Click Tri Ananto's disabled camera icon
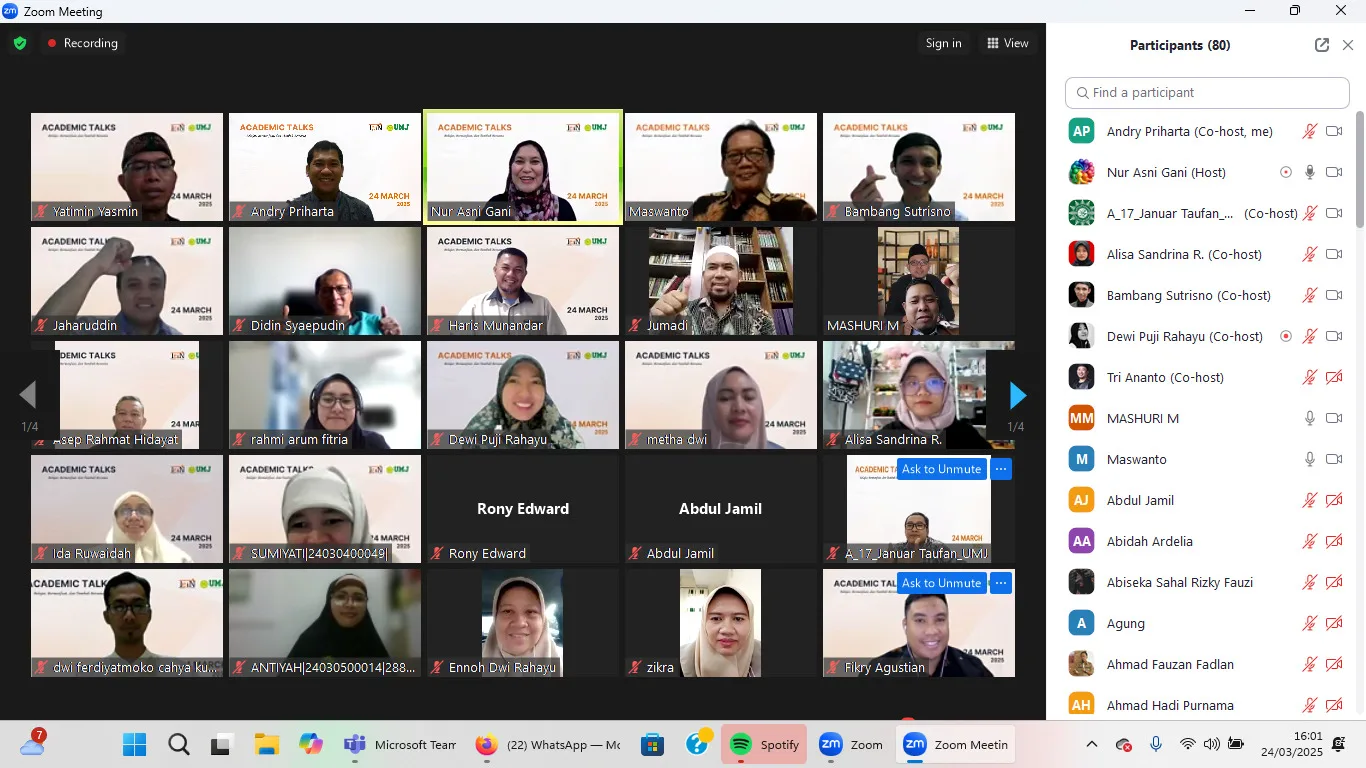1366x768 pixels. pos(1333,377)
